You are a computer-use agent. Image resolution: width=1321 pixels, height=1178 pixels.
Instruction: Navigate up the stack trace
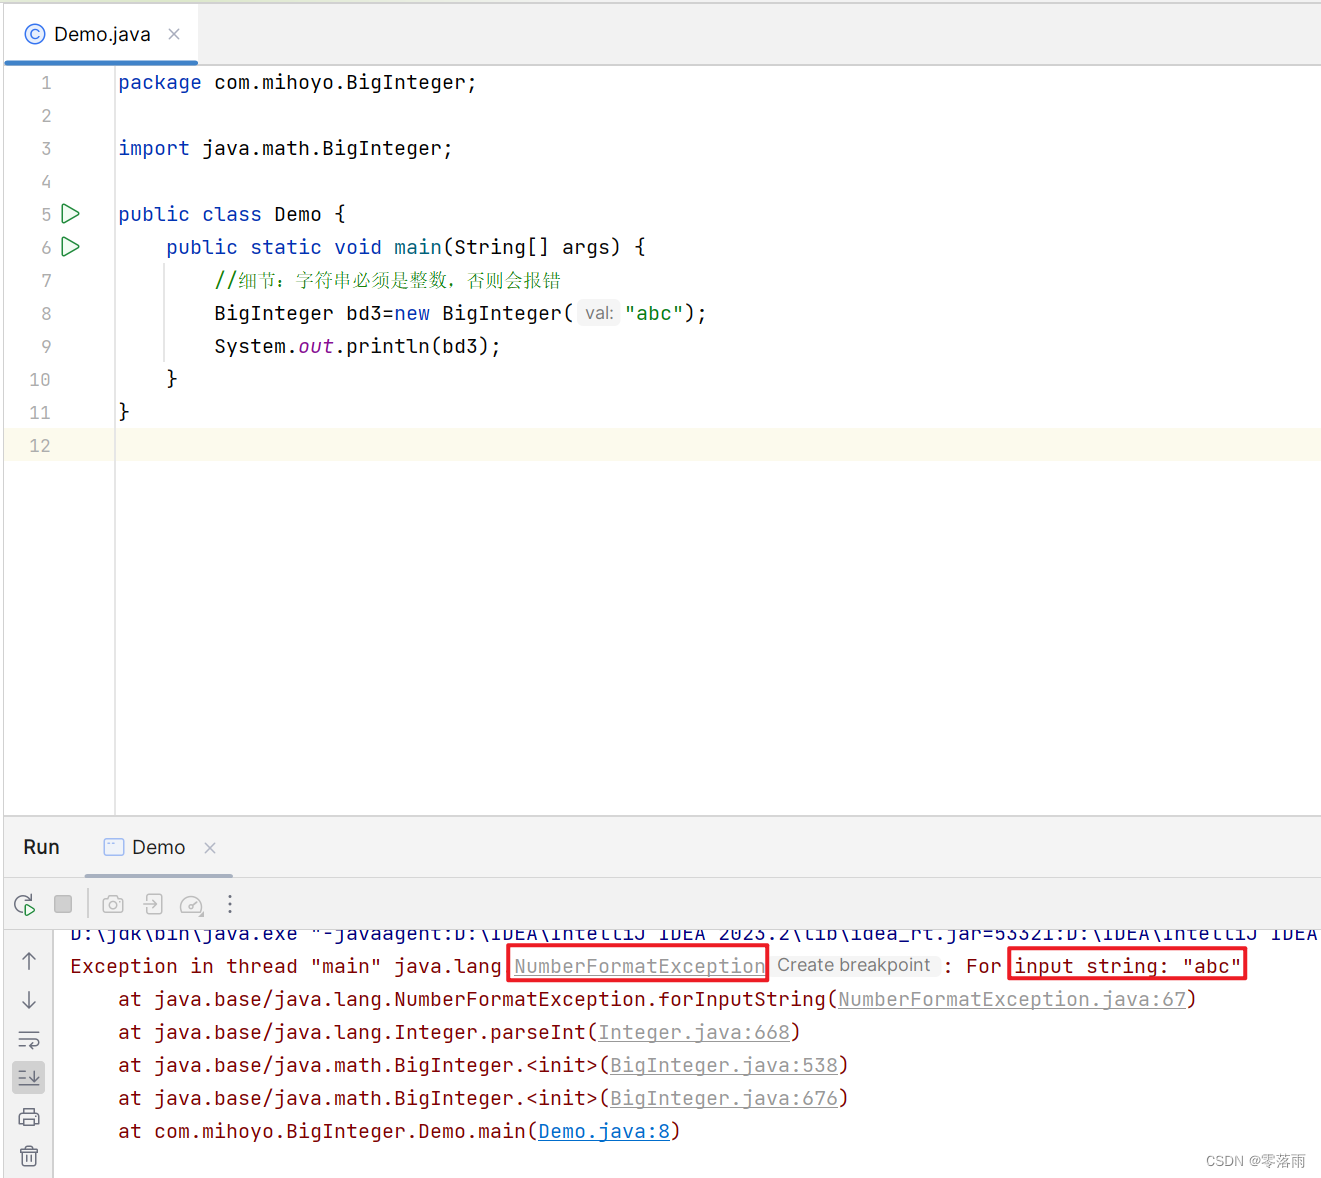29,960
